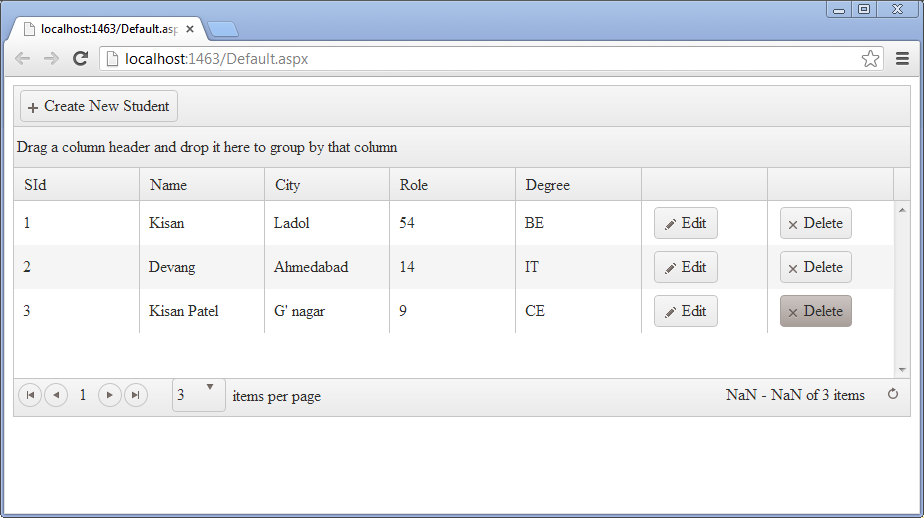
Task: Sort by the City column header
Action: pos(288,185)
